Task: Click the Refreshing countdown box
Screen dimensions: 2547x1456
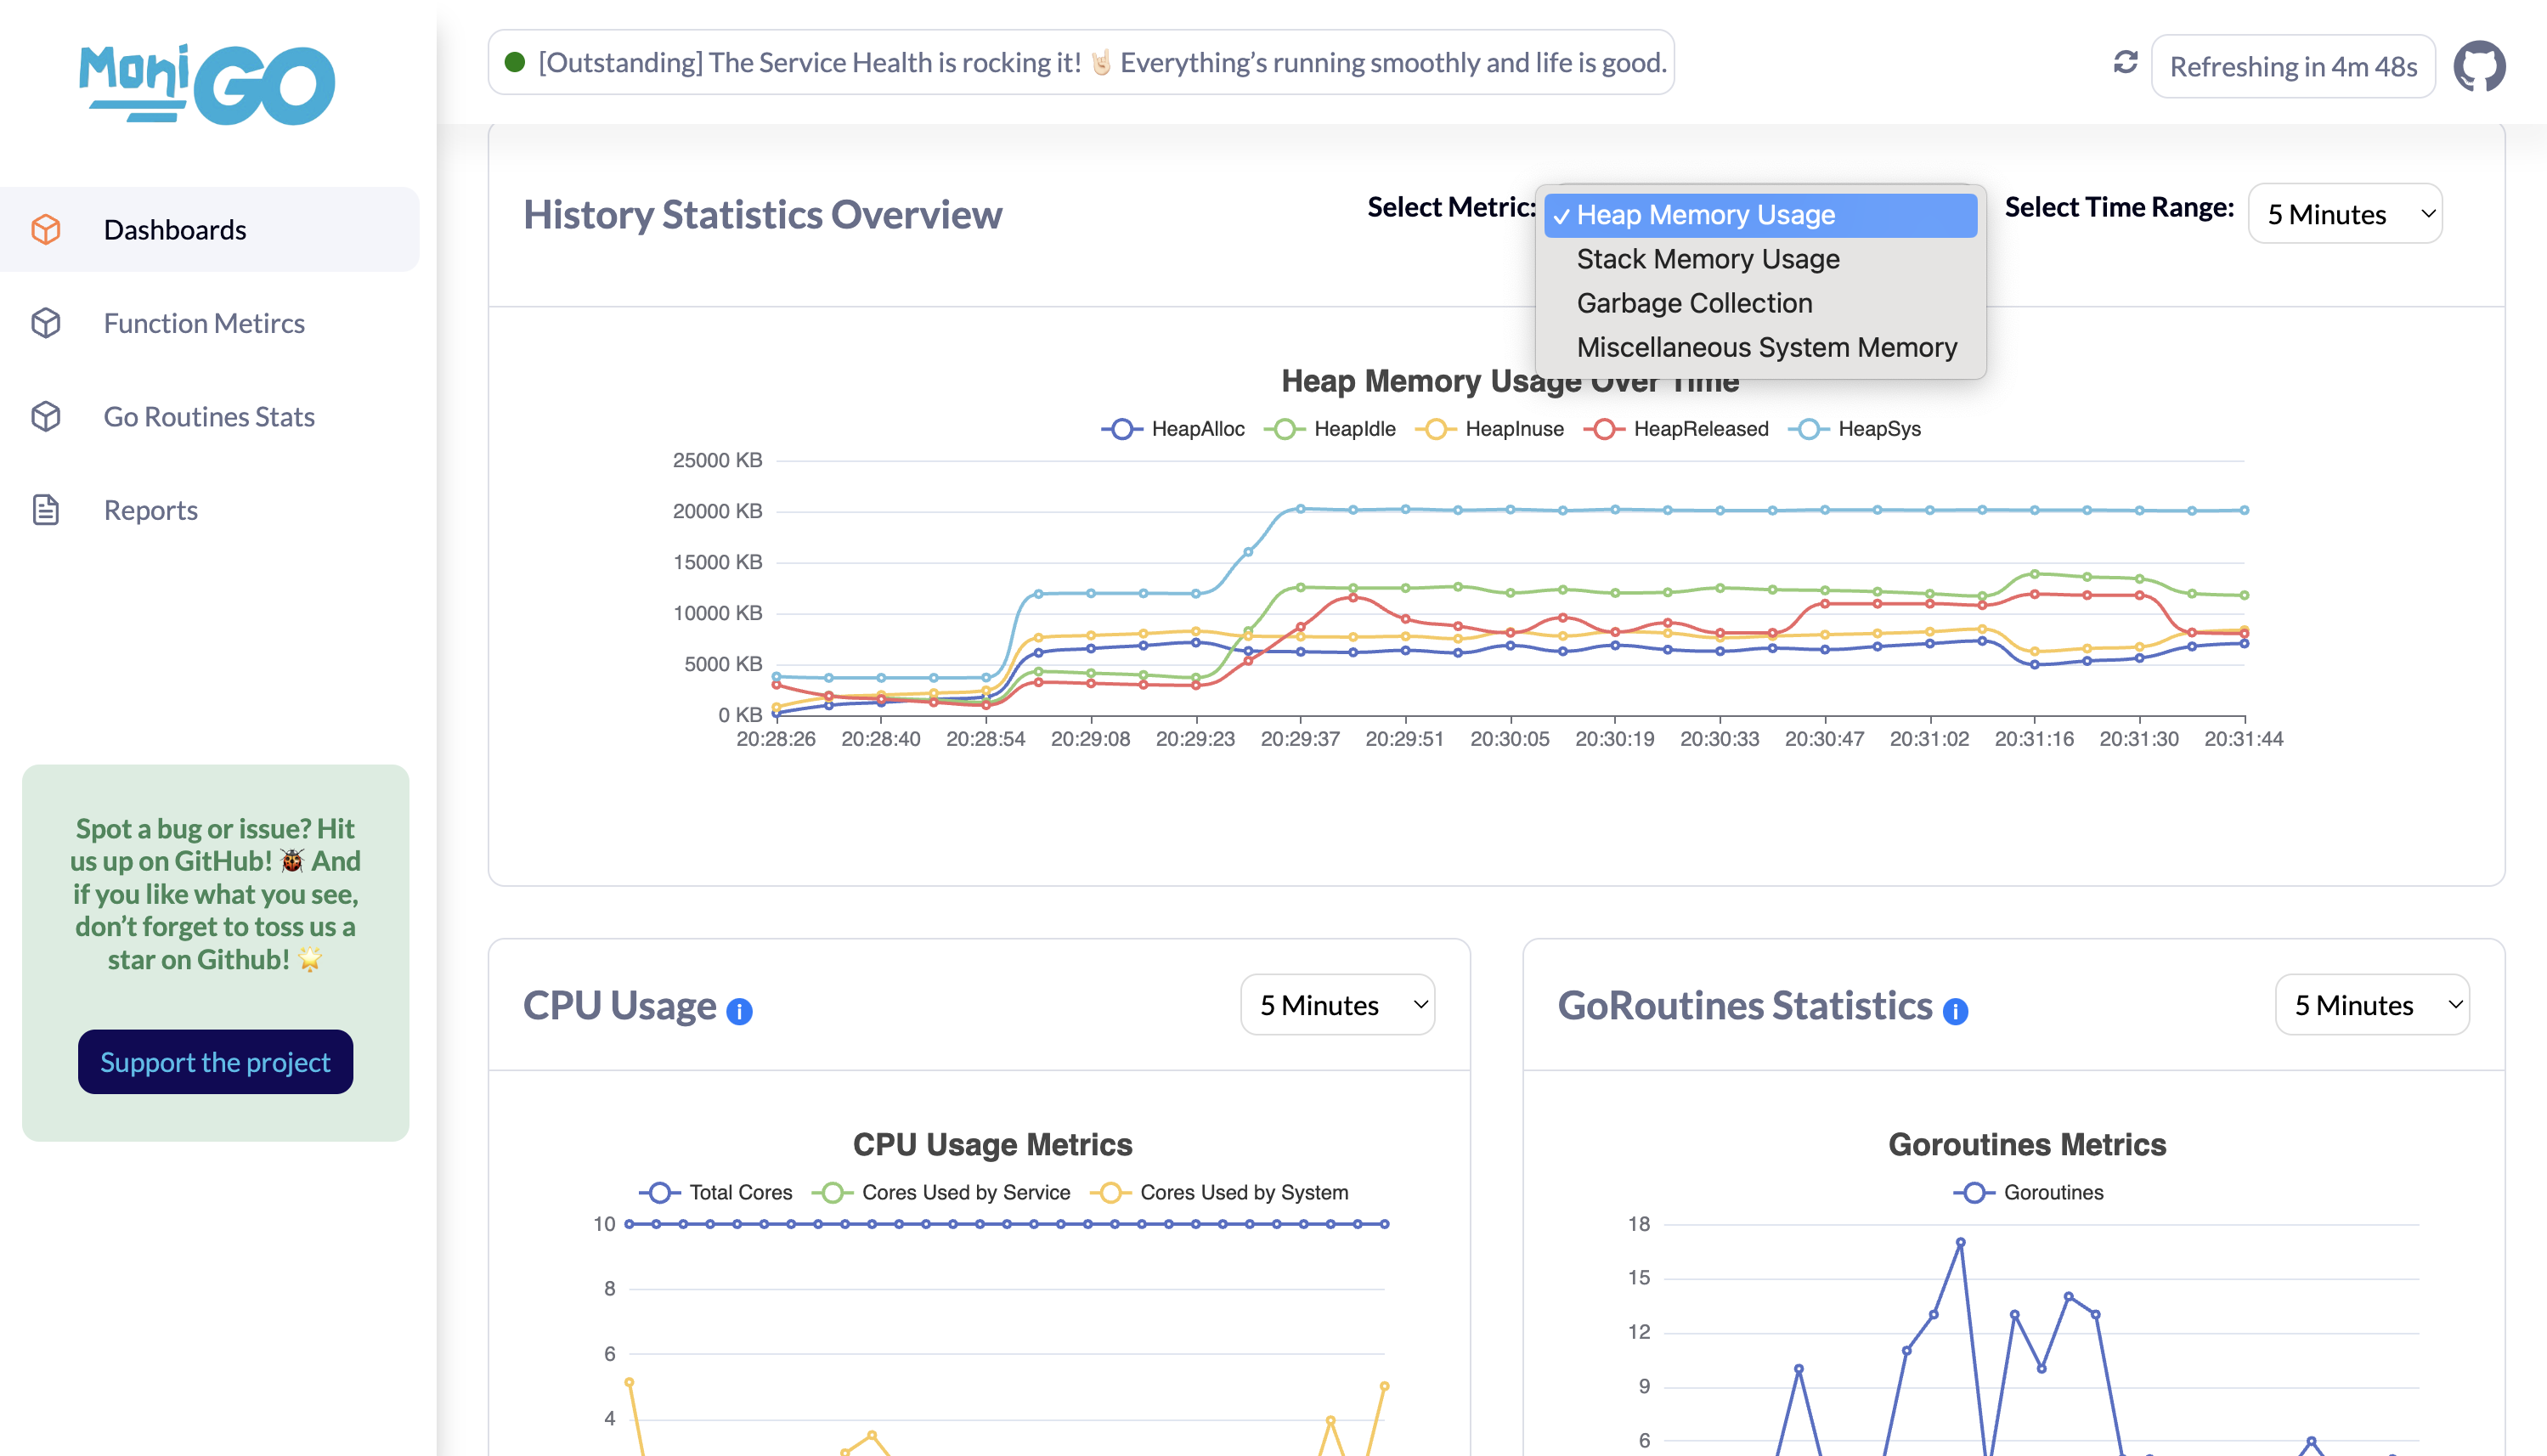Action: [2292, 66]
